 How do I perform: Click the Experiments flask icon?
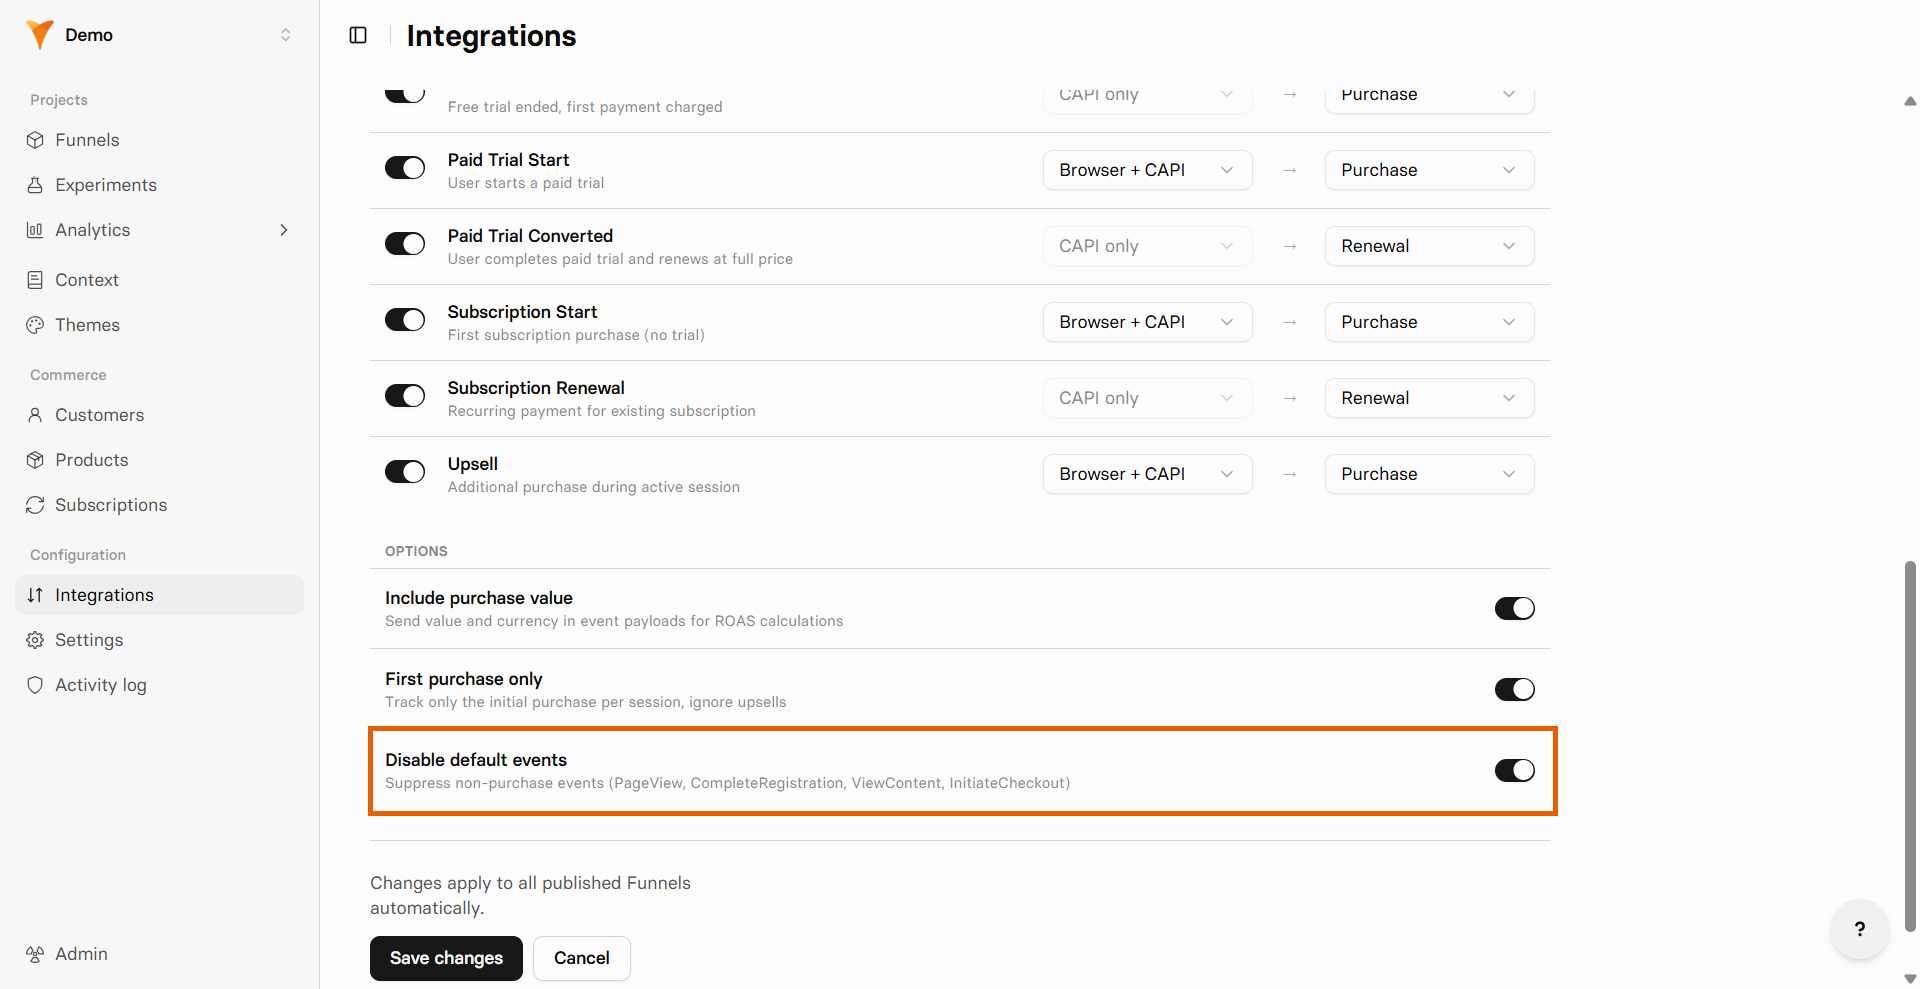(x=35, y=185)
